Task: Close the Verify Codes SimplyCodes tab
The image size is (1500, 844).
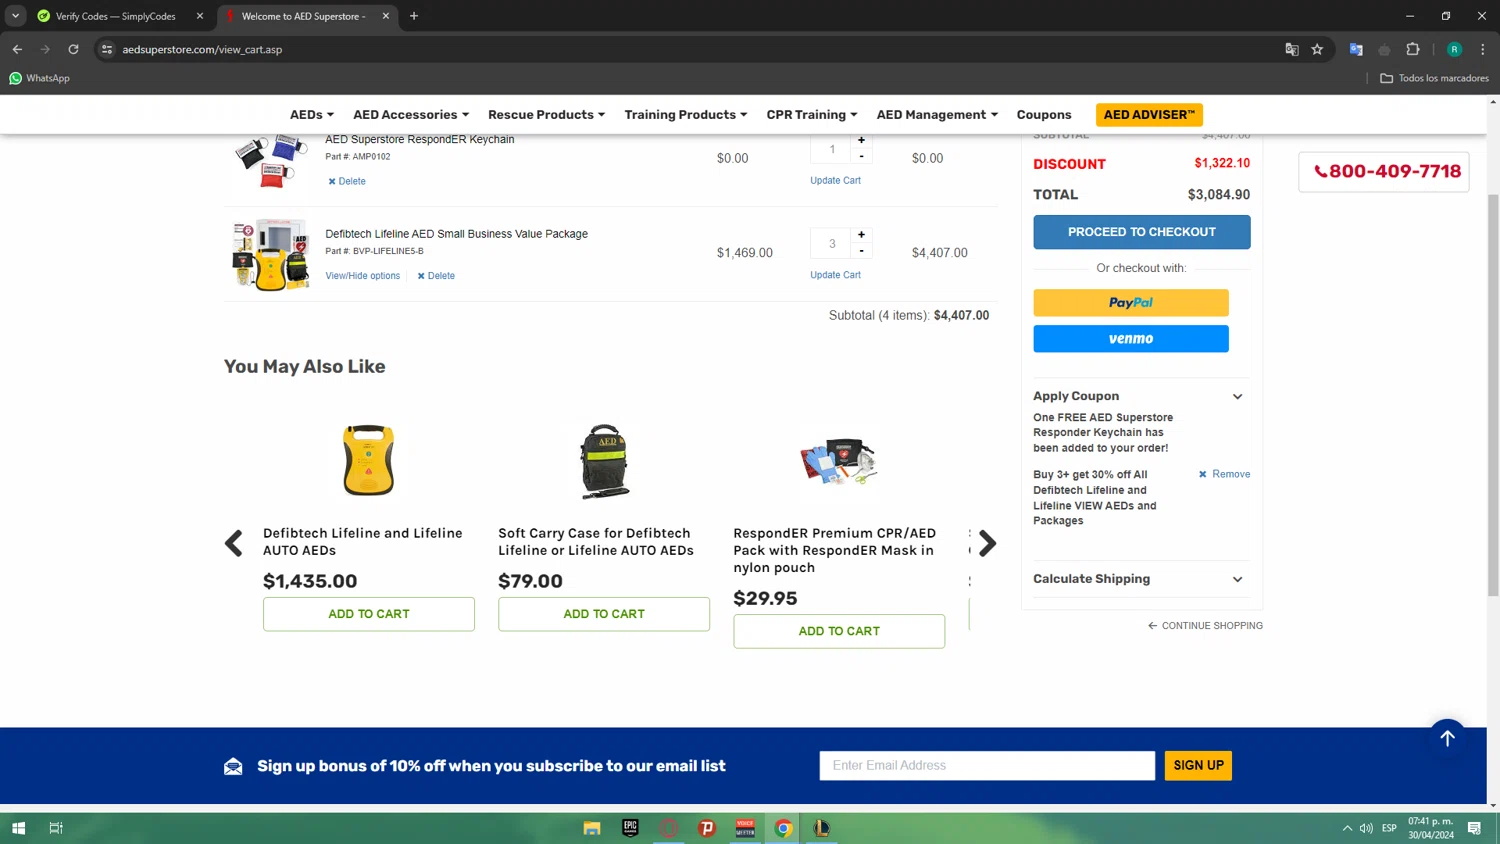Action: point(200,16)
